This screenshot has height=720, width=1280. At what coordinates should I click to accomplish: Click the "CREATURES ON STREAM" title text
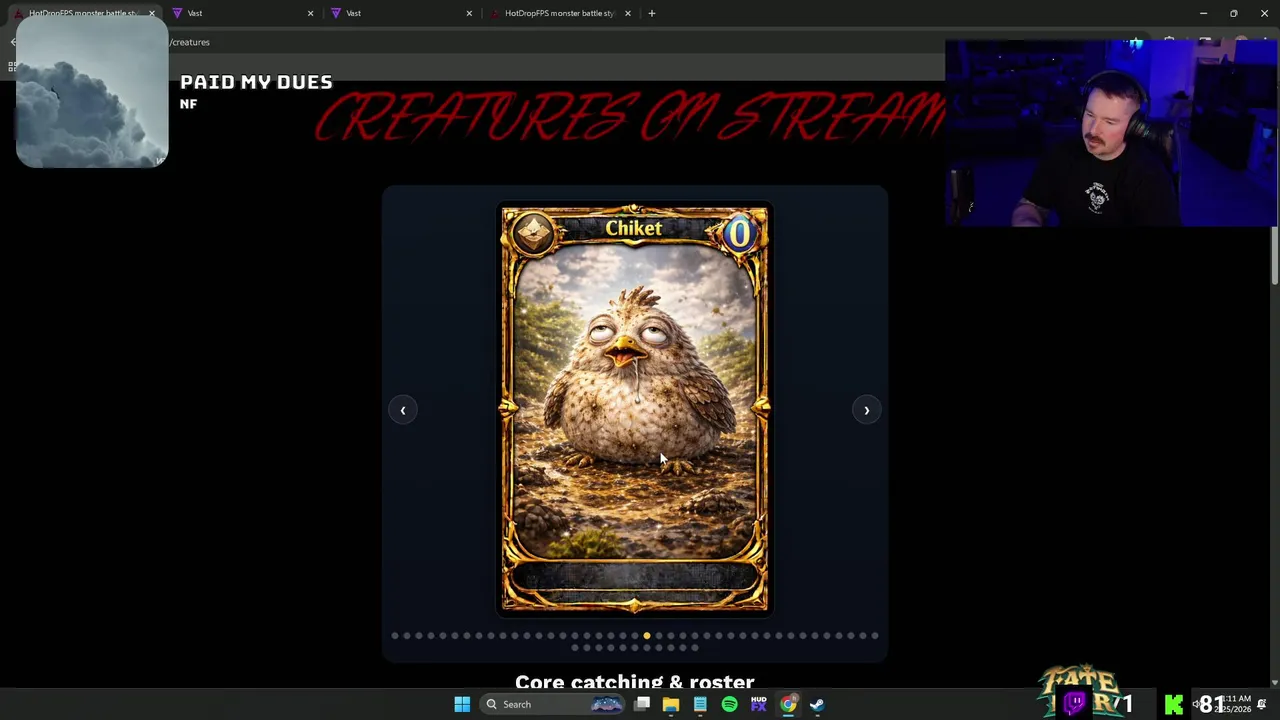[630, 117]
